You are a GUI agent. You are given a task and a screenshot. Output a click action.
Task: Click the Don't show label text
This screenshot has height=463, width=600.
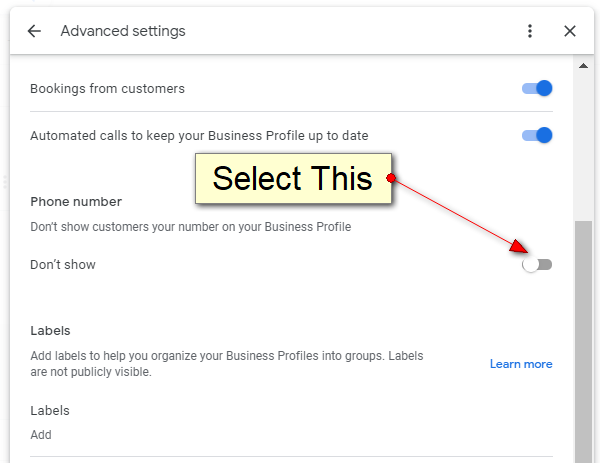click(63, 265)
